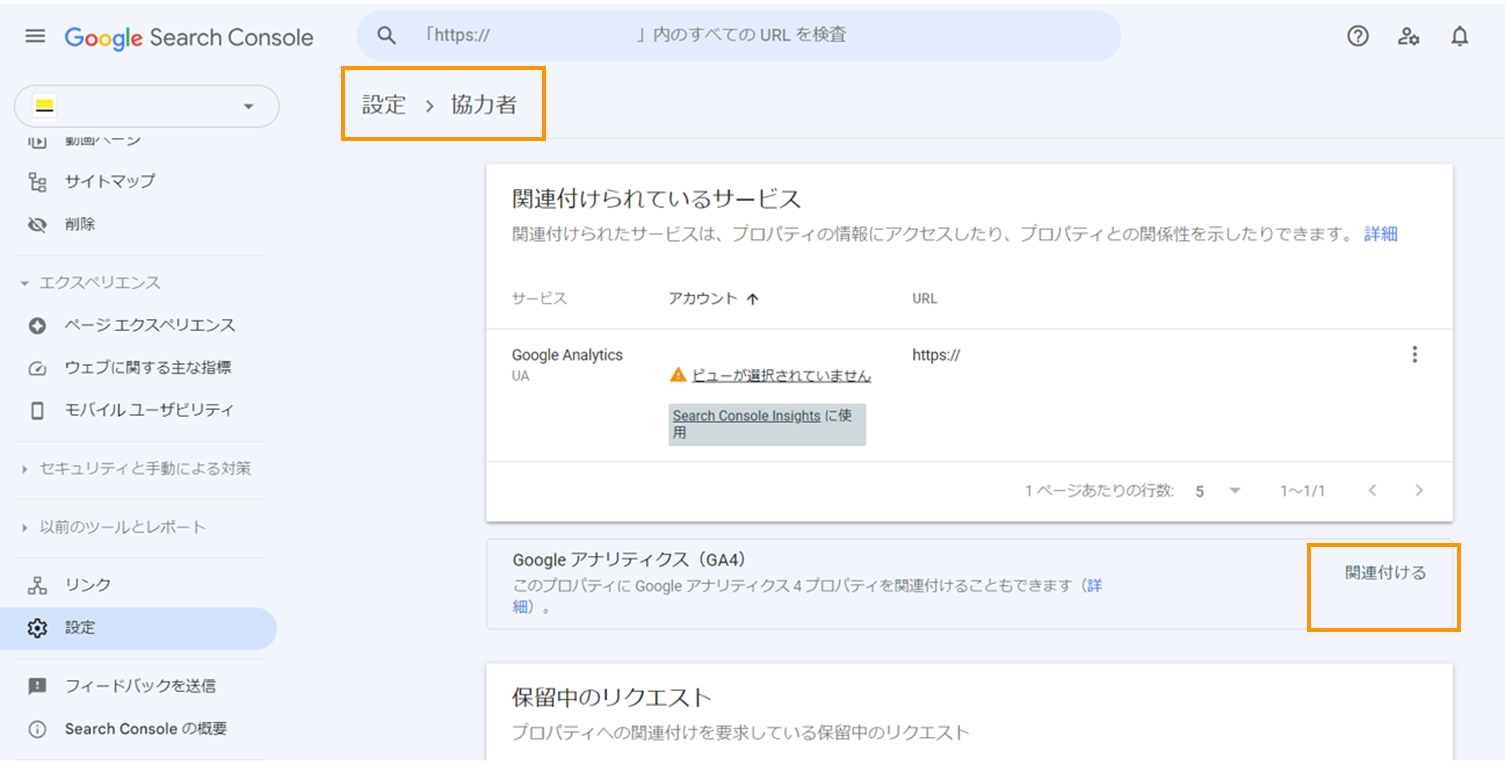Click the sitemap icon in sidebar
1505x765 pixels.
point(38,182)
